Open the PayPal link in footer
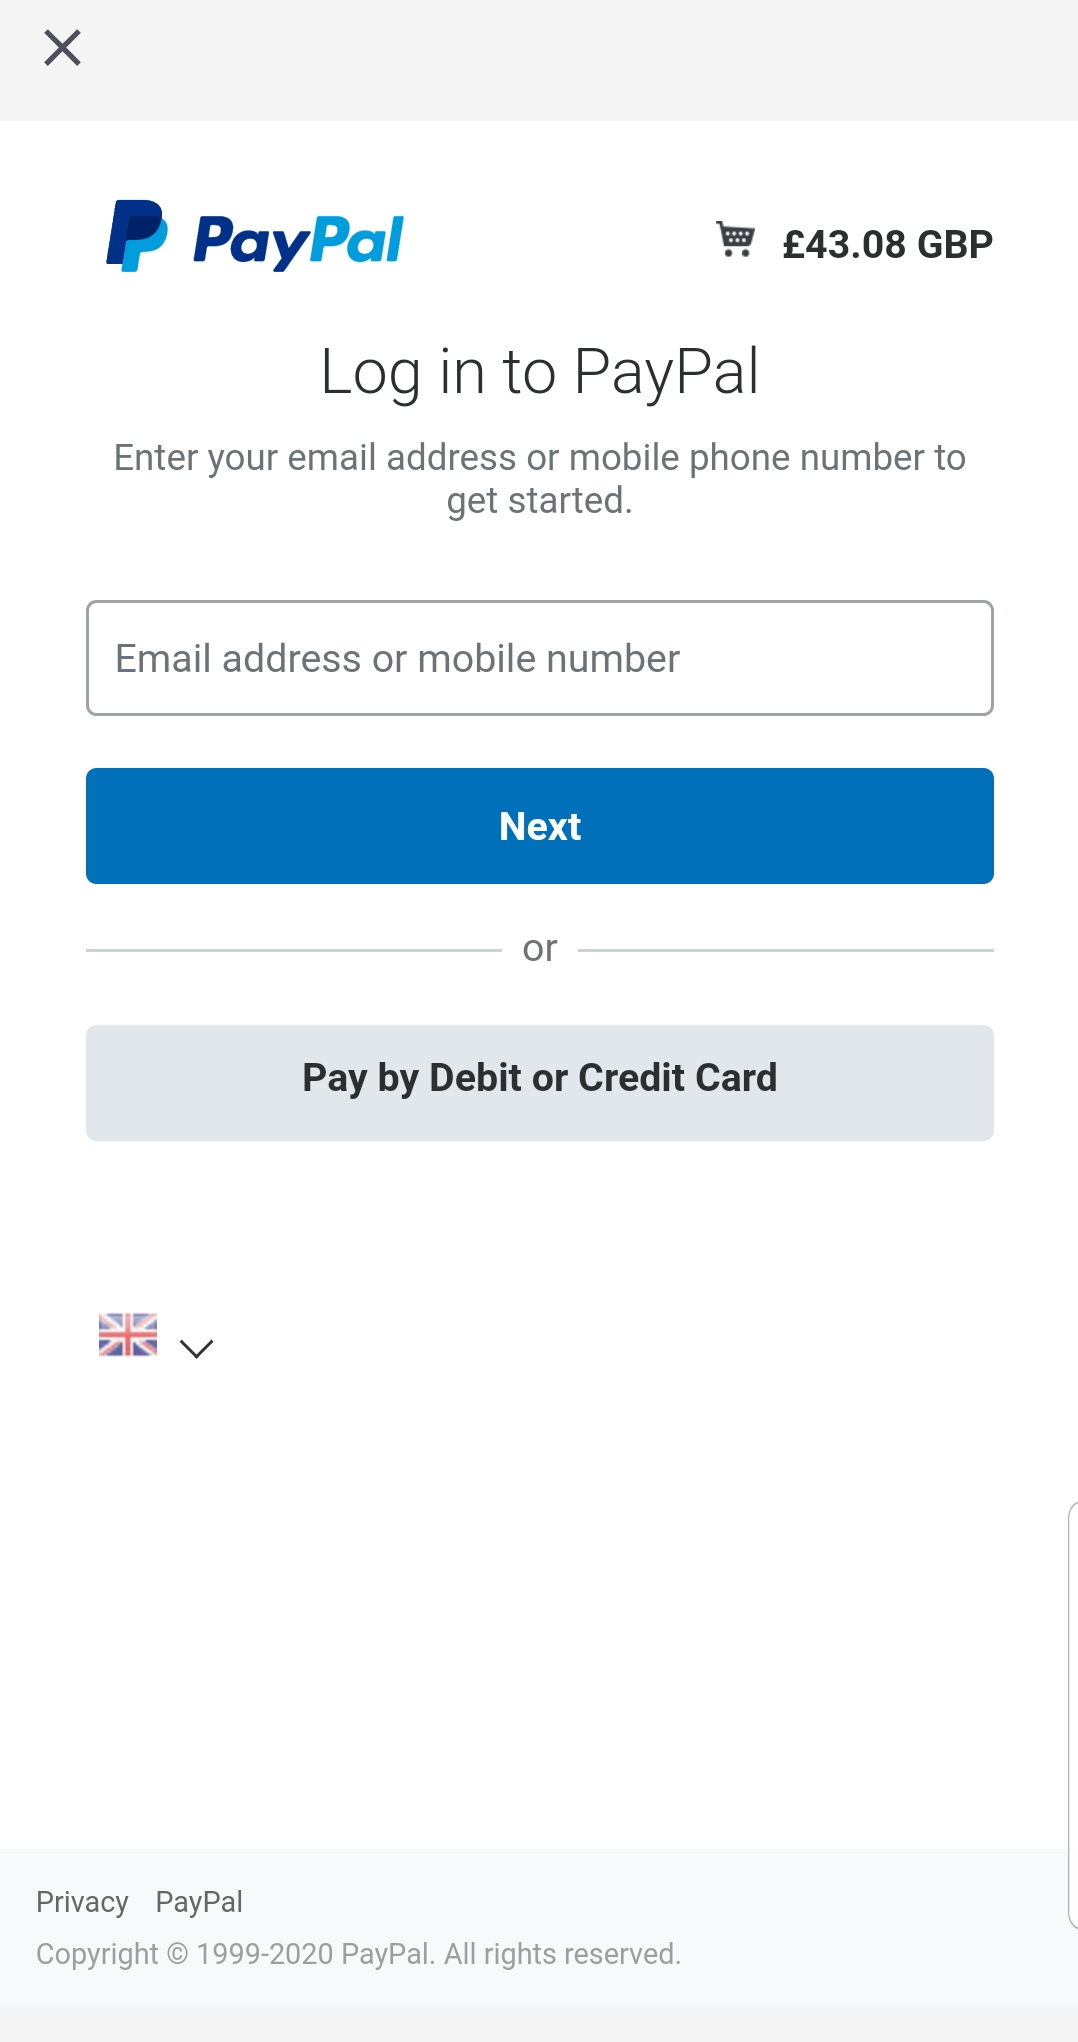 [199, 1902]
